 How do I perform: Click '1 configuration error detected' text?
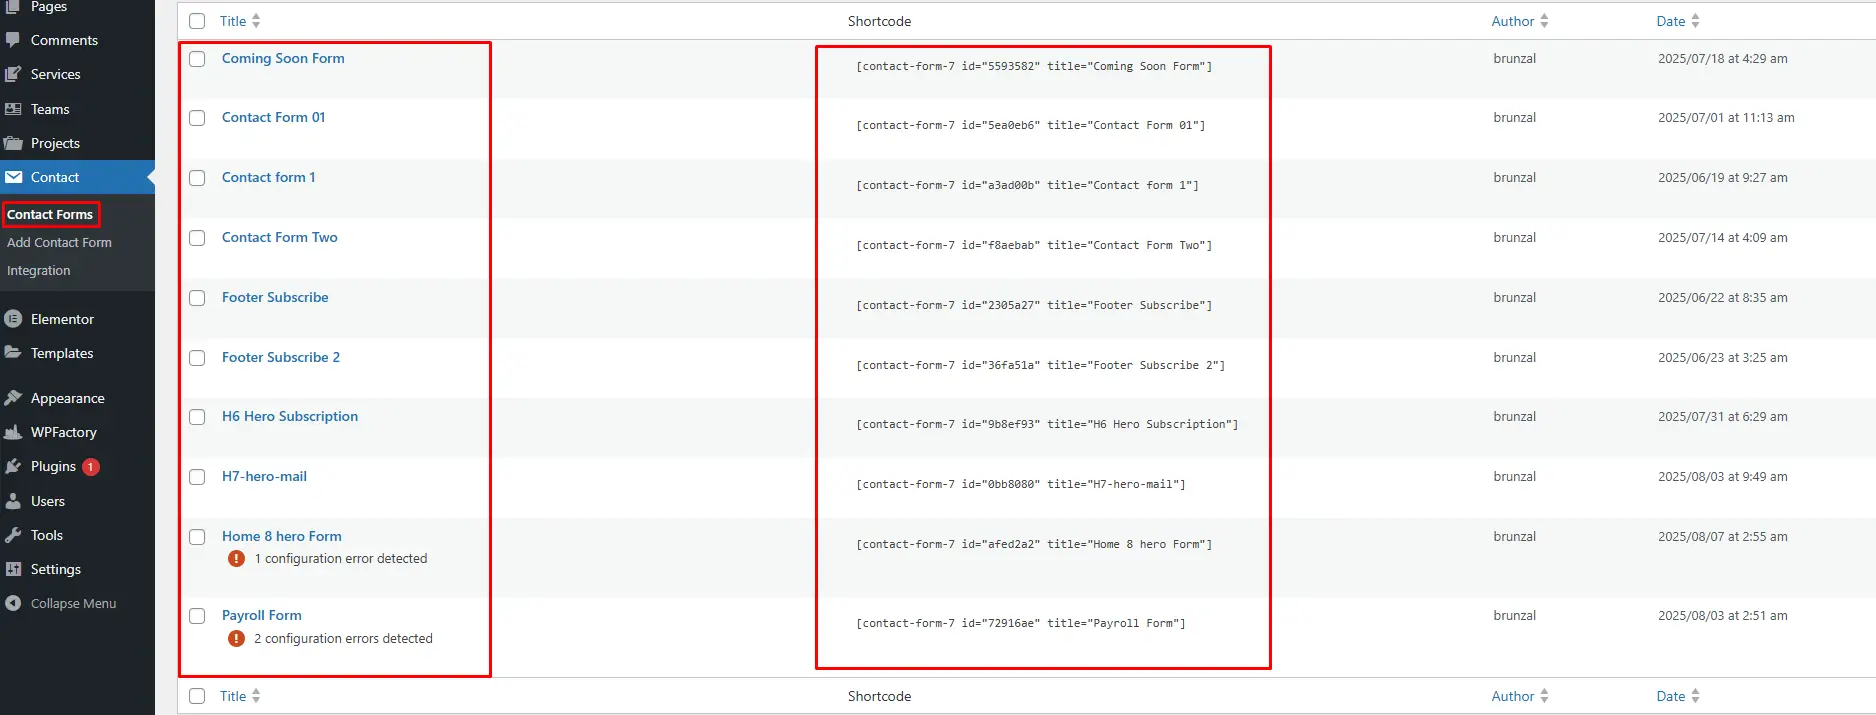tap(340, 558)
